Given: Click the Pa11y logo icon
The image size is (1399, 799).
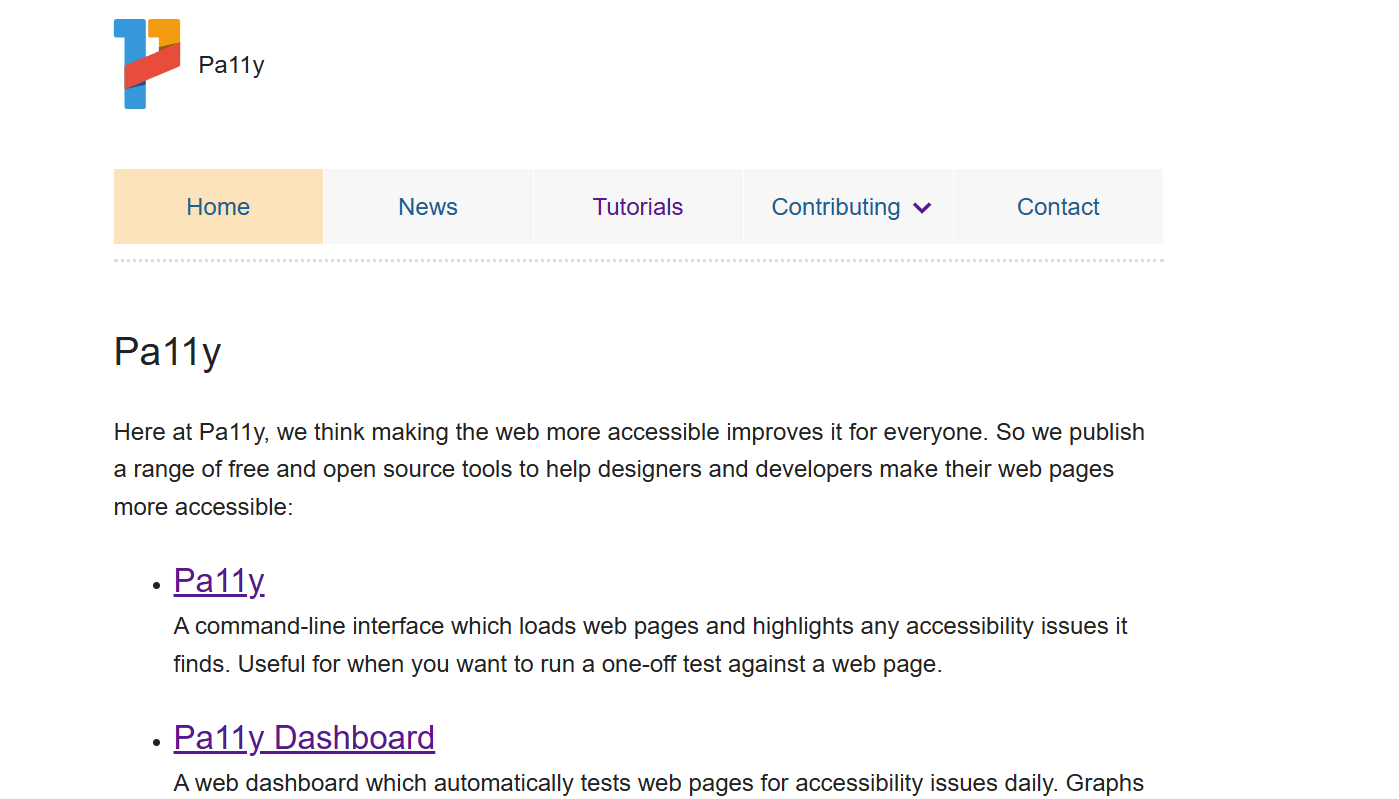Looking at the screenshot, I should (147, 64).
